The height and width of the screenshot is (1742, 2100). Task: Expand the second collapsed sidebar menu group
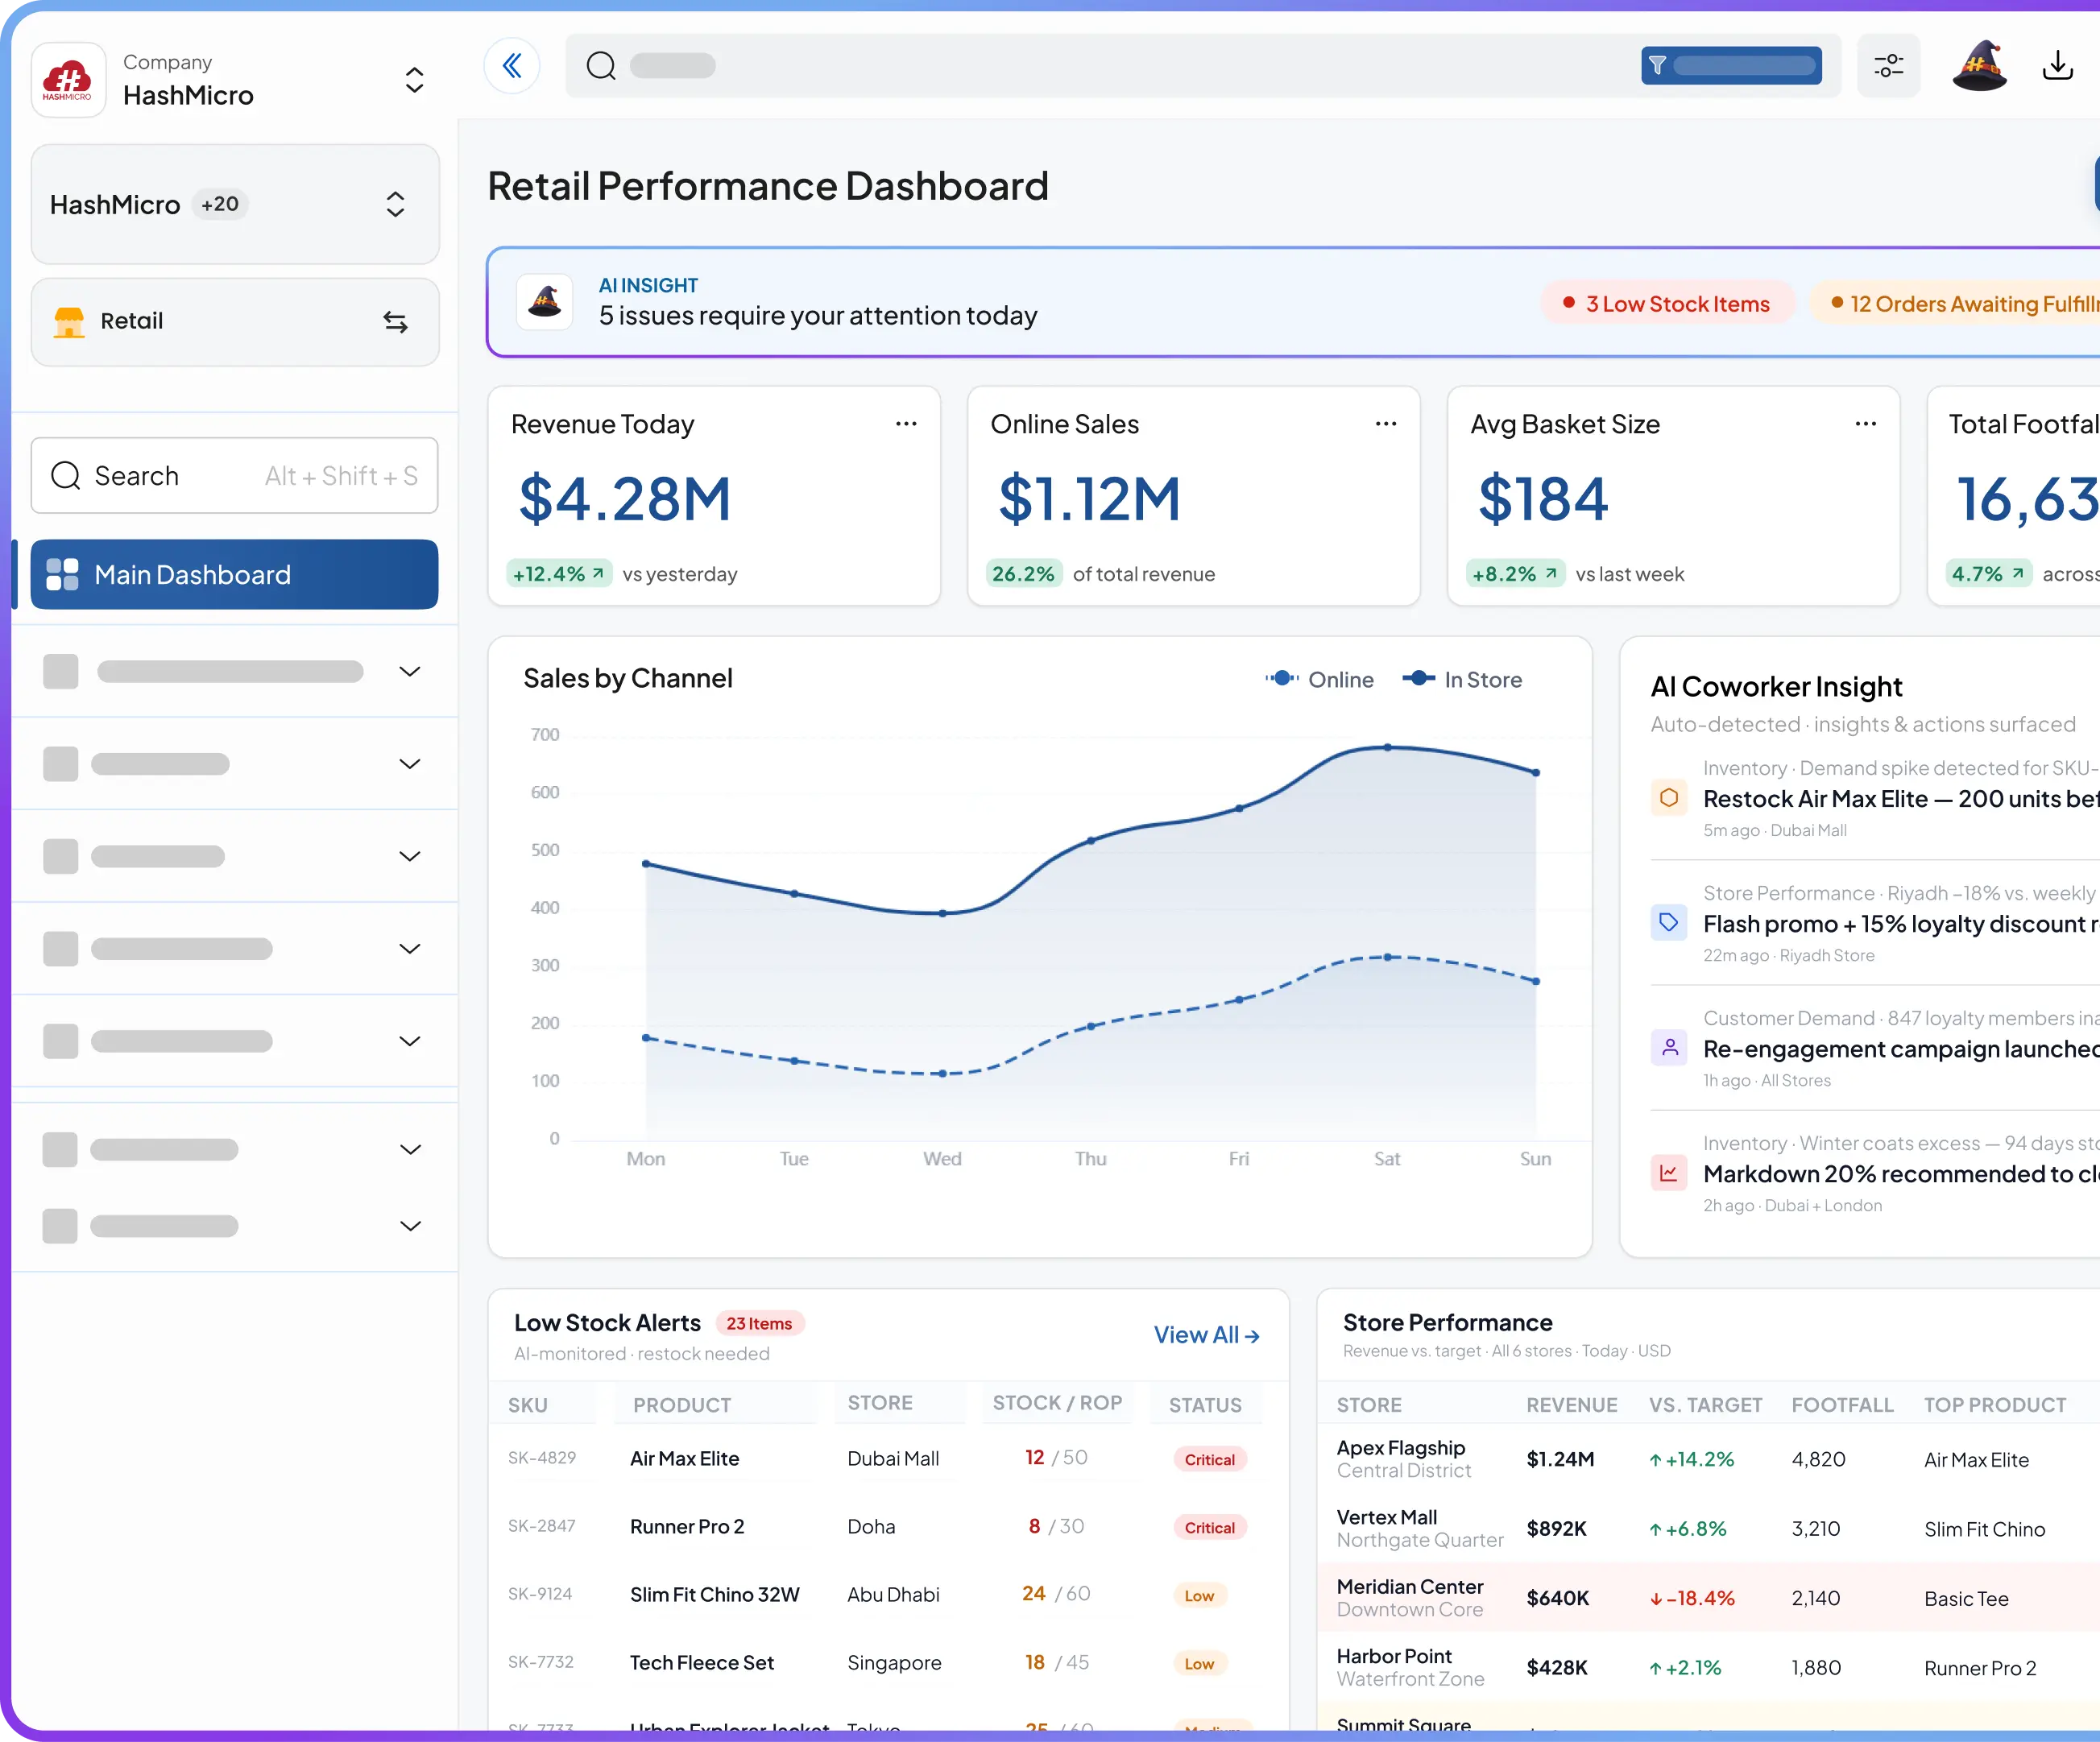click(x=410, y=764)
